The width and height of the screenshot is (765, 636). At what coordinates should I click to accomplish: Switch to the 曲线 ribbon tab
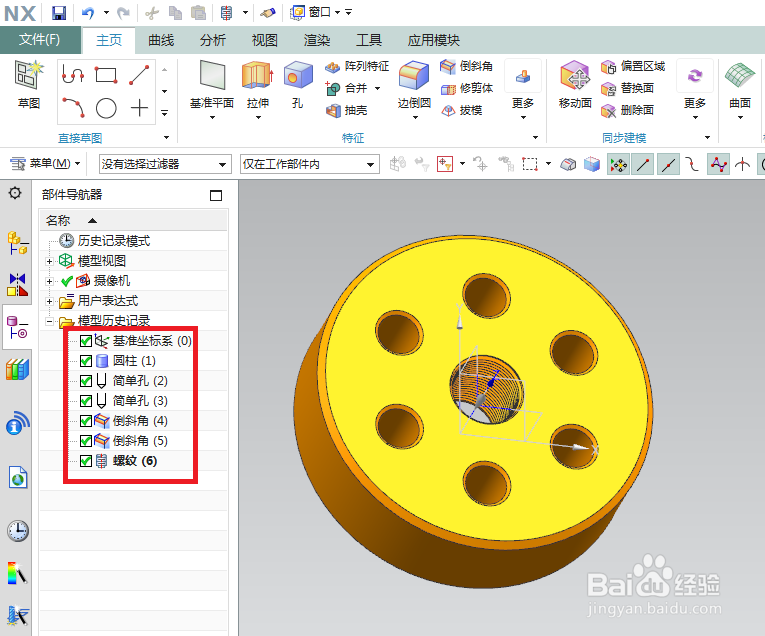click(161, 40)
